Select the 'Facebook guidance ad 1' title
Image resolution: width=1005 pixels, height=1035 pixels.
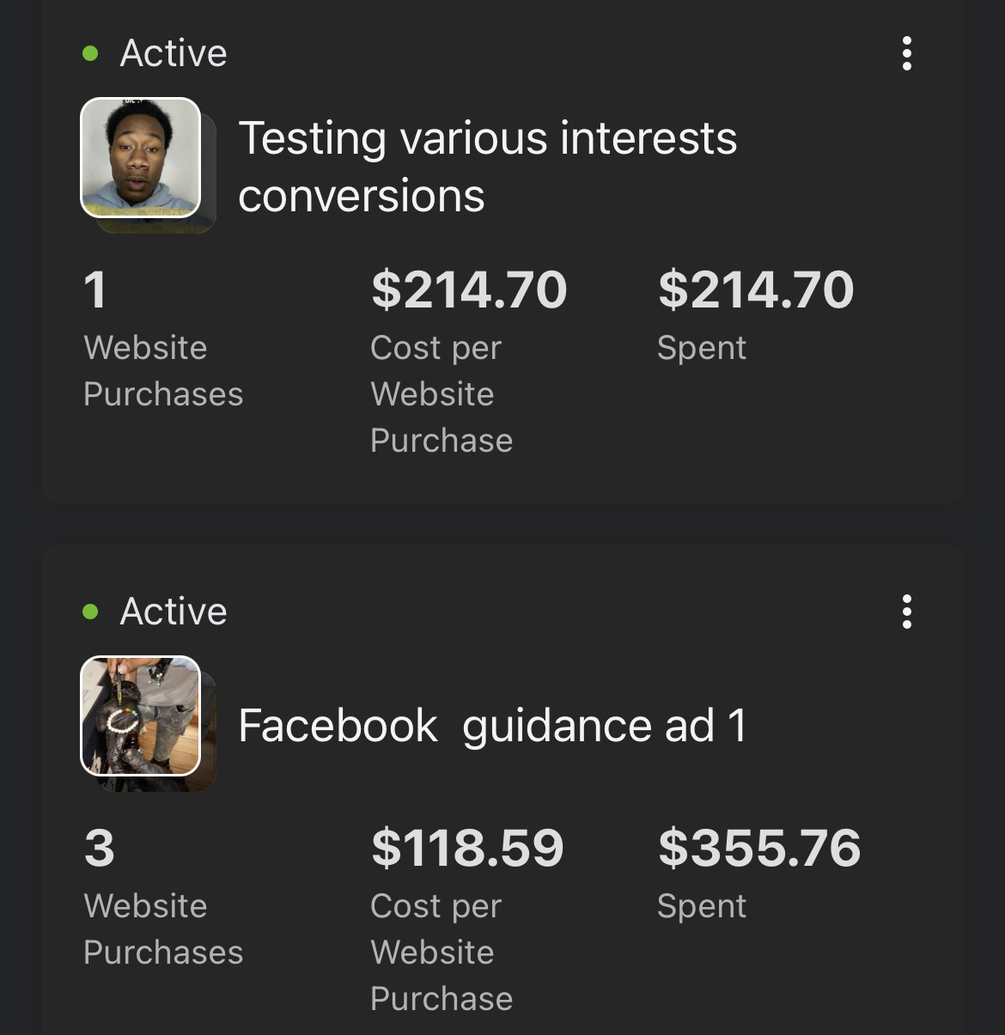point(492,726)
